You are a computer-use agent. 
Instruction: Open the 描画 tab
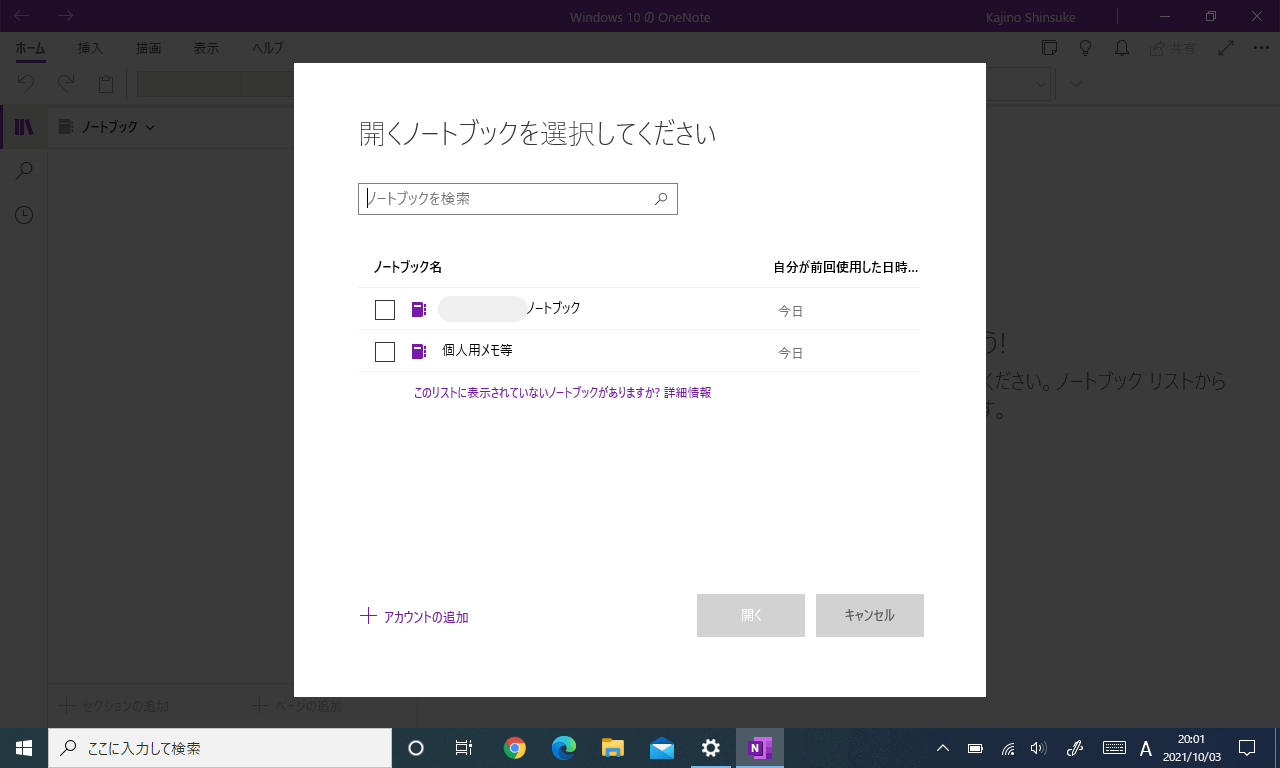click(148, 48)
